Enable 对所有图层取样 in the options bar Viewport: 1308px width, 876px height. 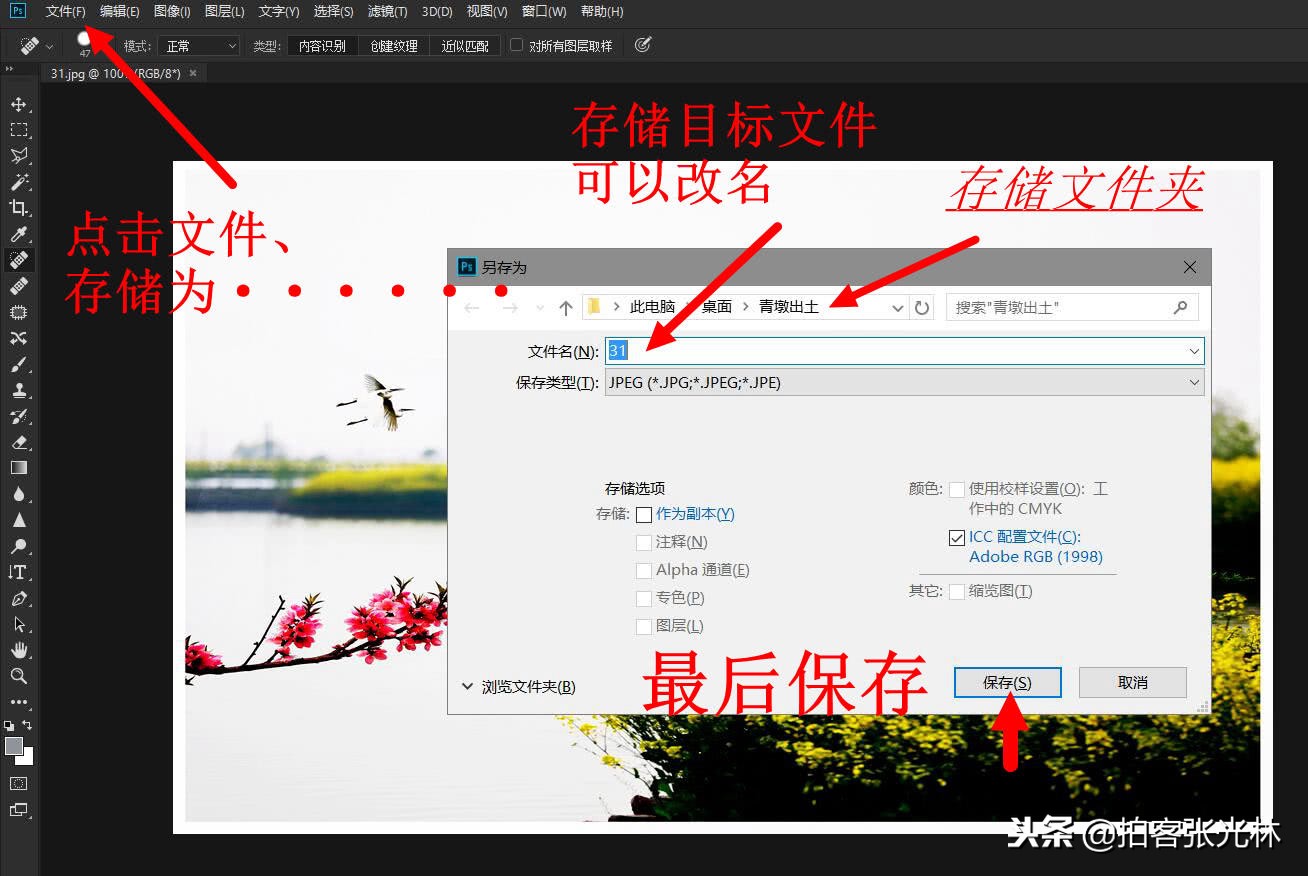pyautogui.click(x=516, y=44)
